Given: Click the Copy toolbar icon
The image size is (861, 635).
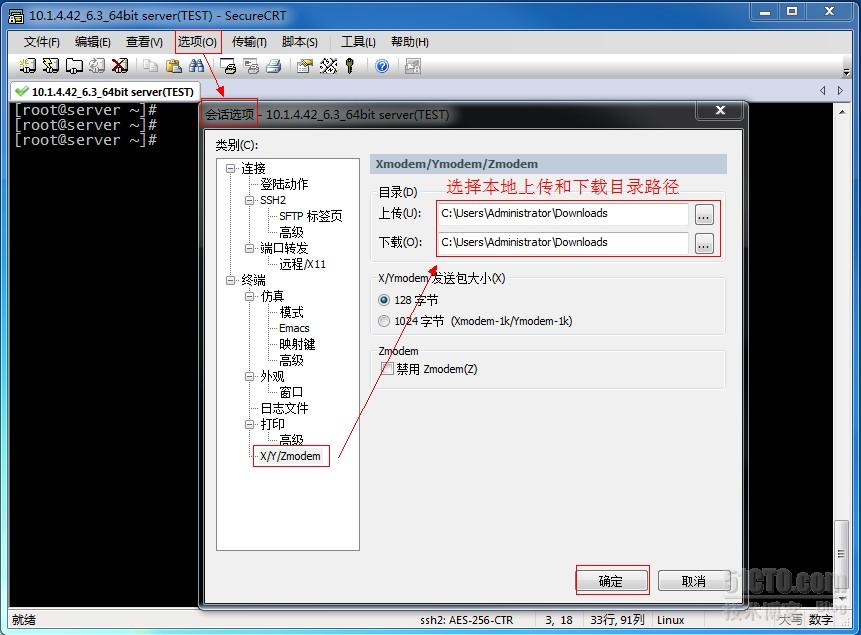Looking at the screenshot, I should point(150,66).
